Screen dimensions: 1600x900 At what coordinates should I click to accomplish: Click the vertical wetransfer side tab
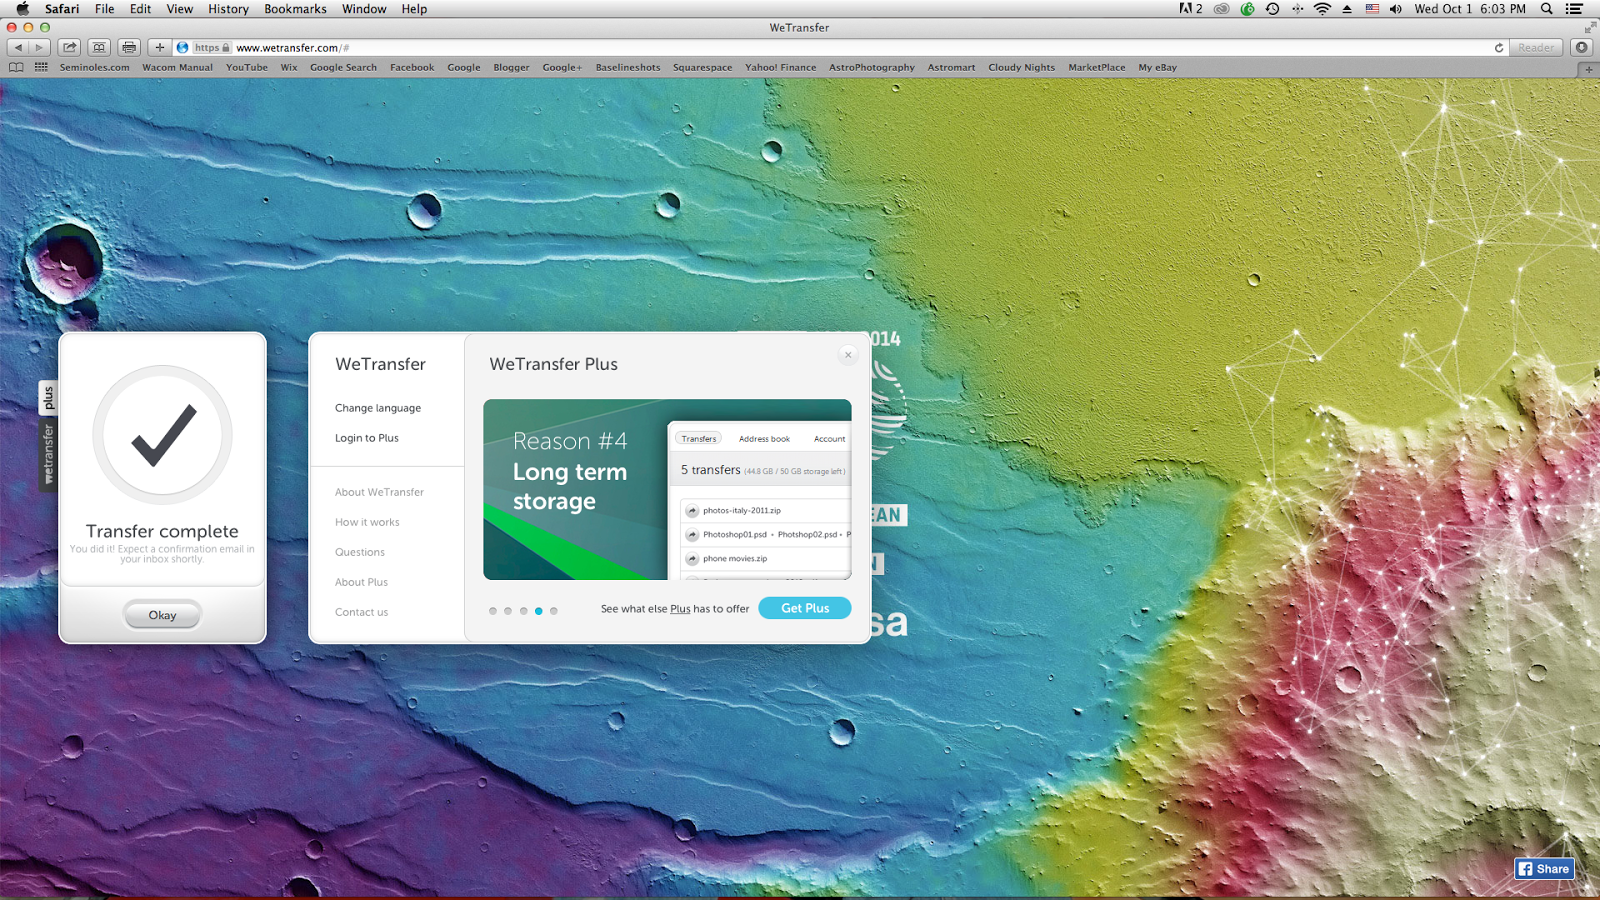pos(48,453)
